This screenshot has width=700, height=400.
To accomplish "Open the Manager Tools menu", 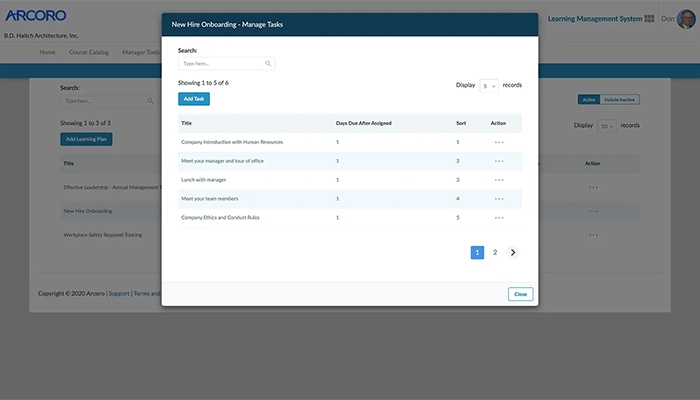I will pyautogui.click(x=141, y=52).
